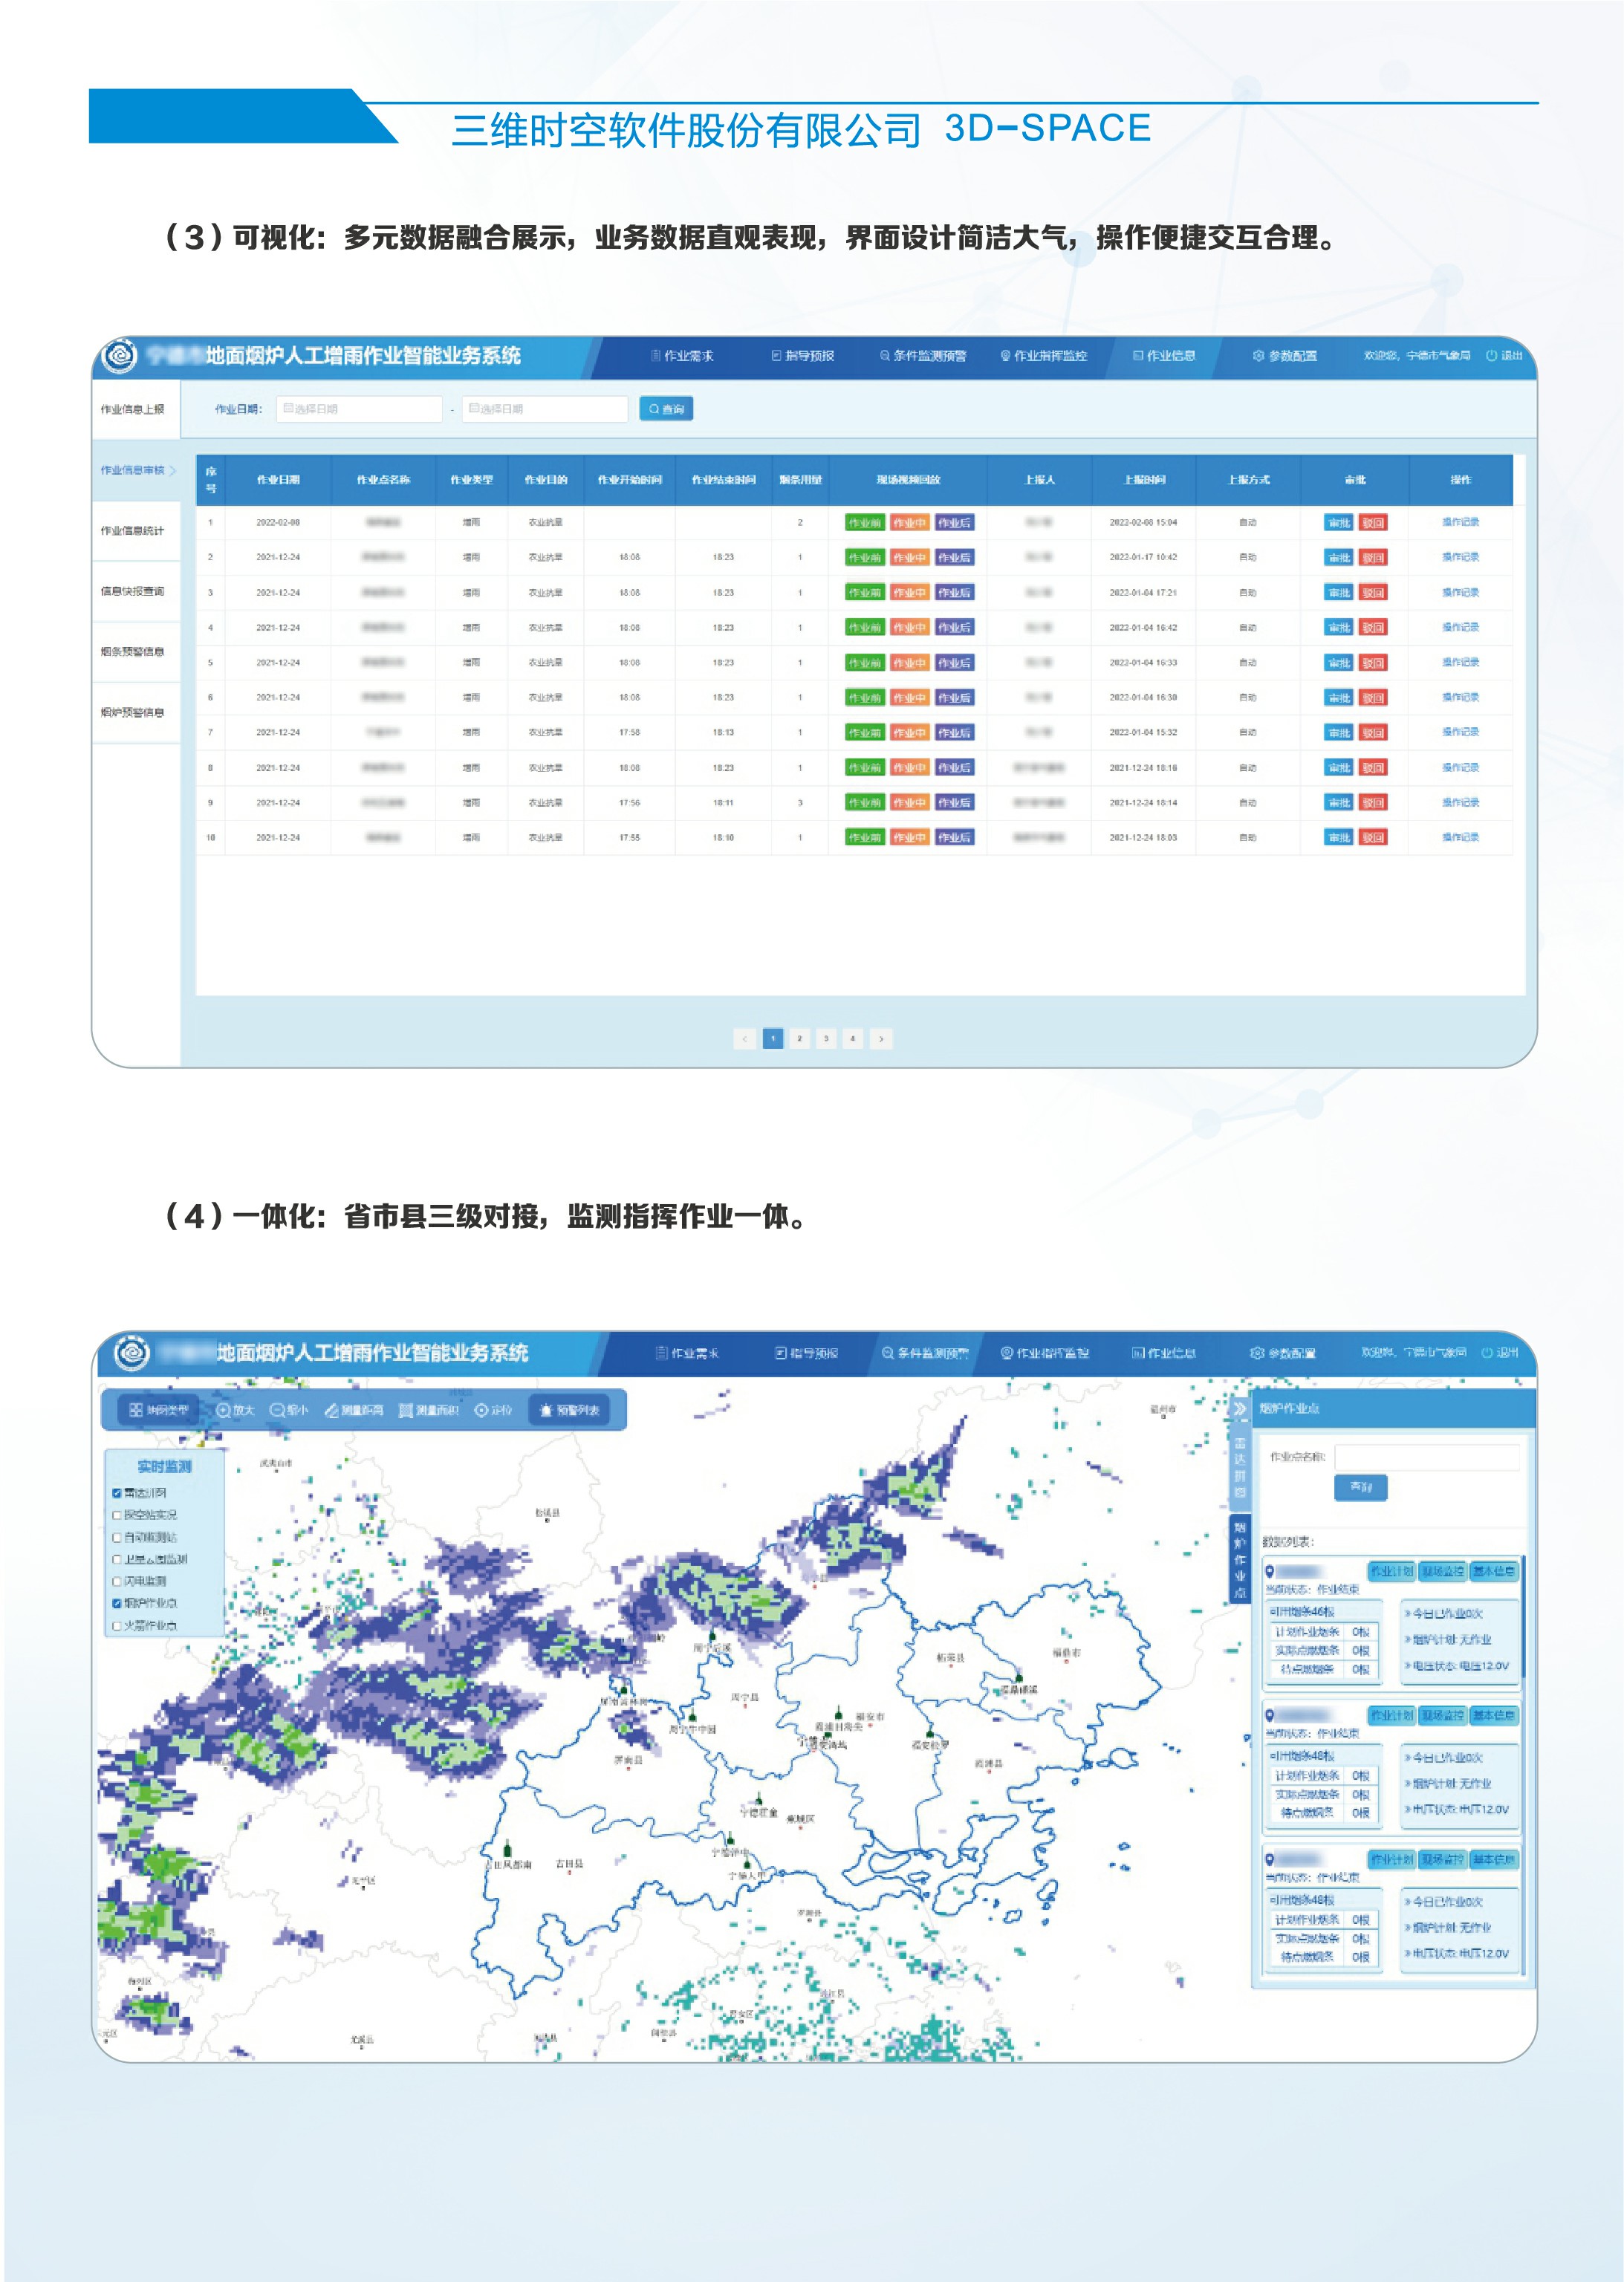1624x2282 pixels.
Task: Switch to the 雷达拼图 vertical side tab
Action: coord(1240,1466)
